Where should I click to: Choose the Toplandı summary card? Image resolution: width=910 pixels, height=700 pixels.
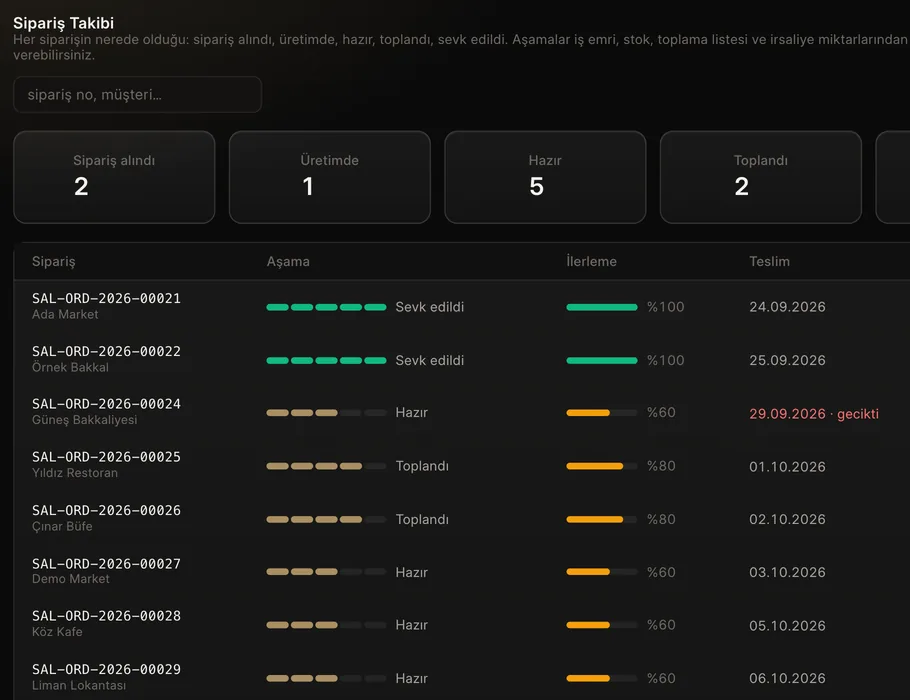[760, 177]
